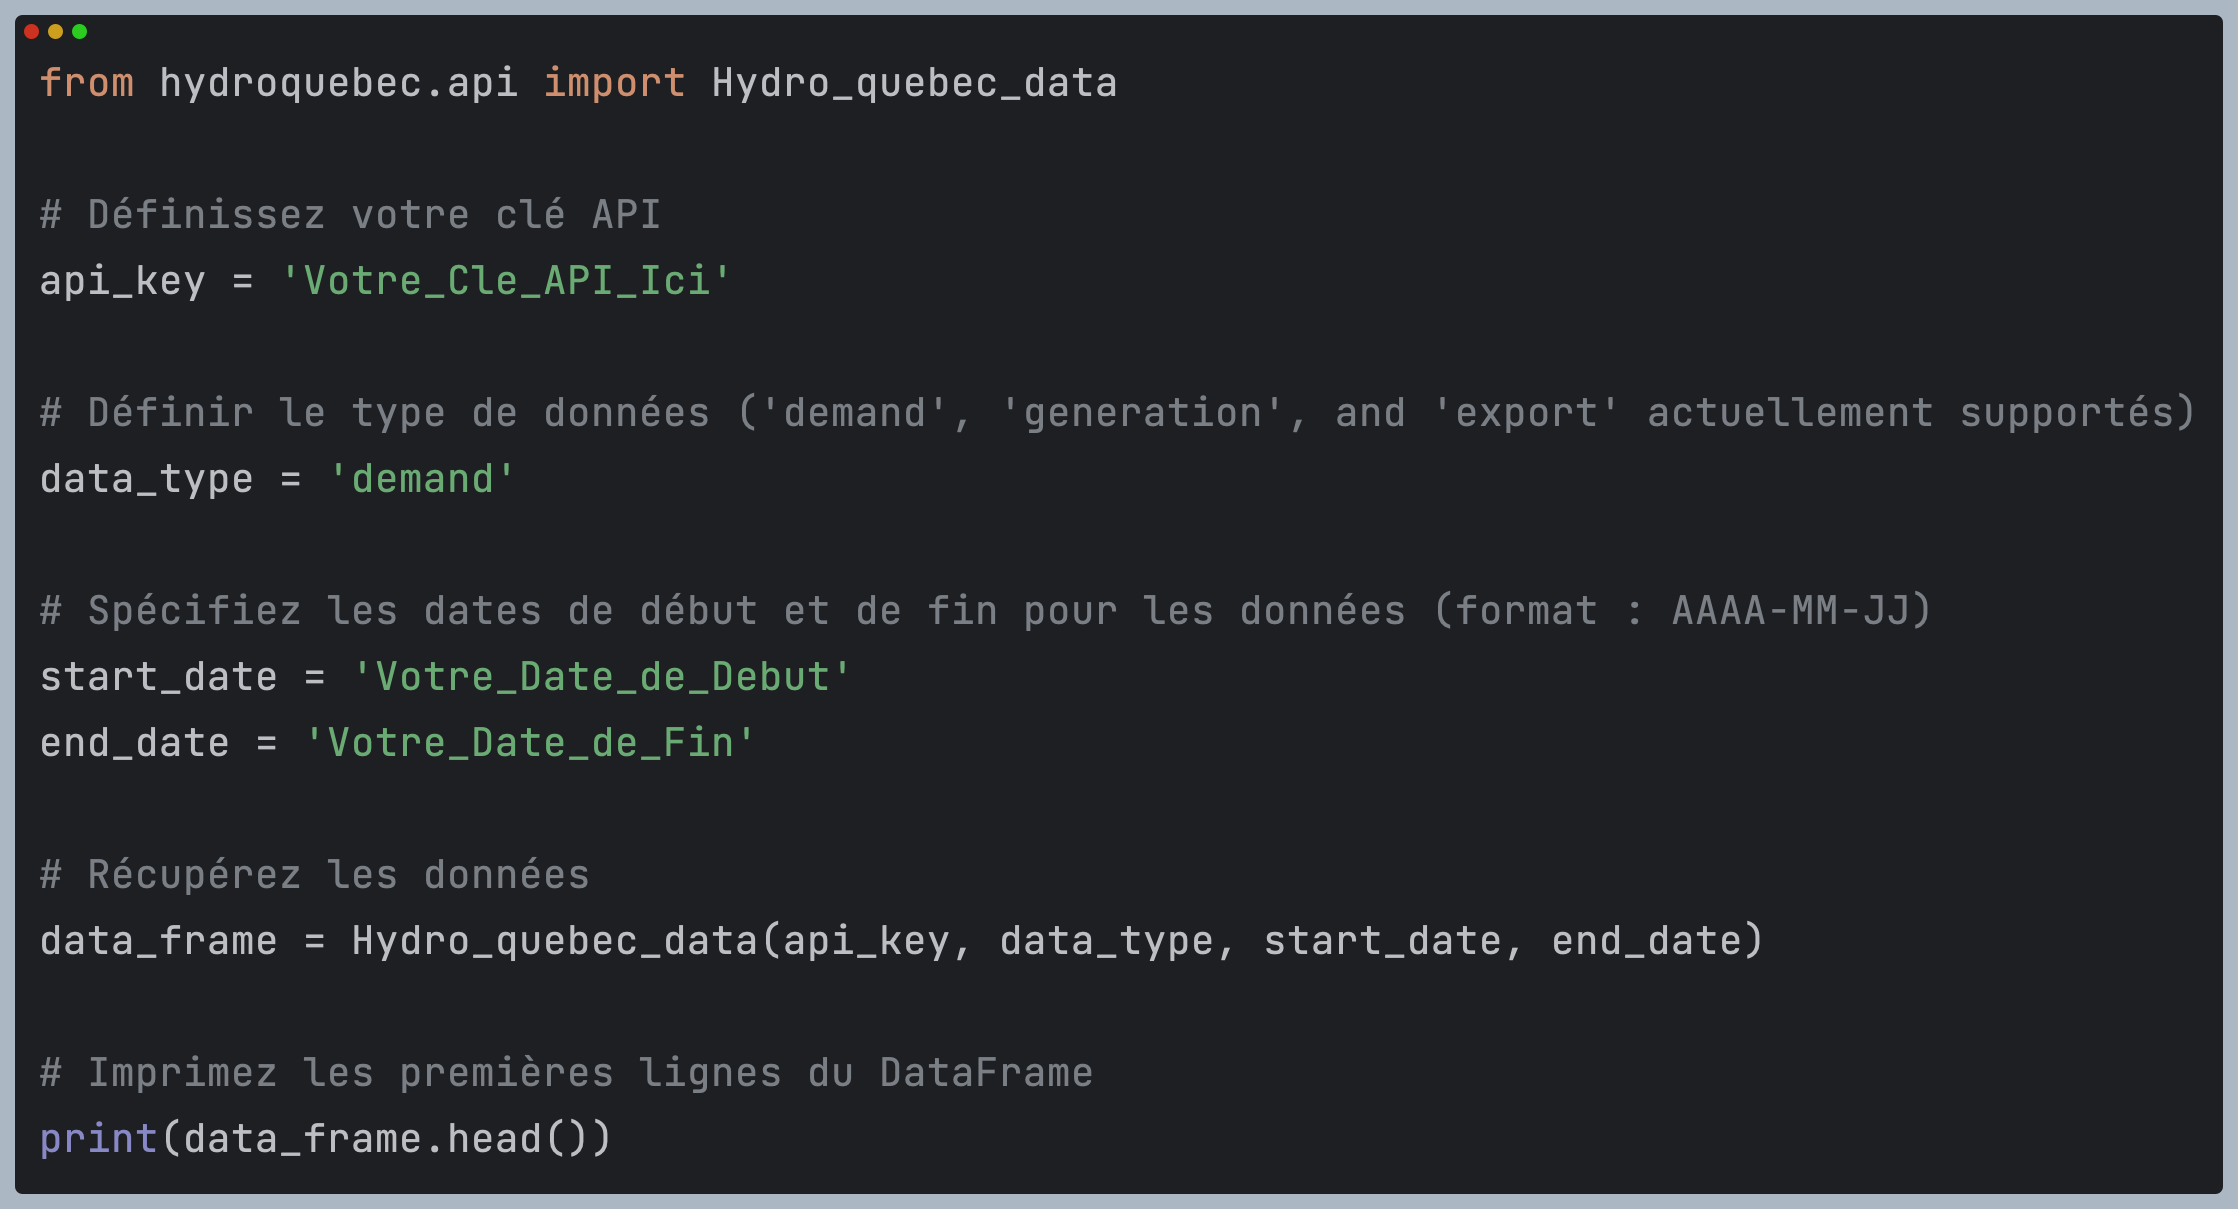Click the comment '# Définissez votre clé API'

click(351, 215)
